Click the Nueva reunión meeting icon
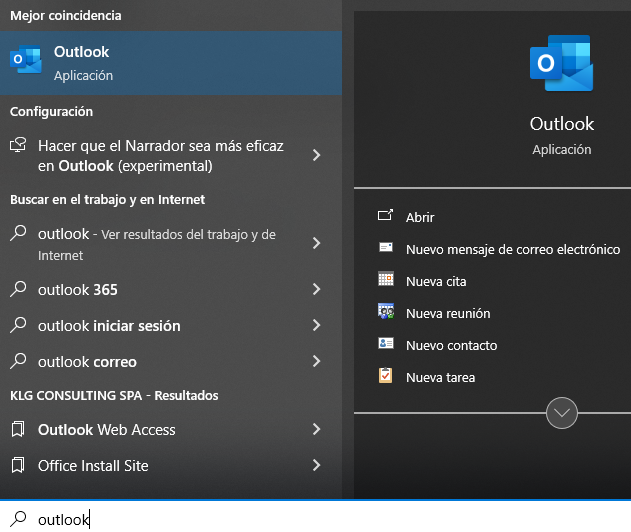The image size is (631, 532). tap(386, 311)
